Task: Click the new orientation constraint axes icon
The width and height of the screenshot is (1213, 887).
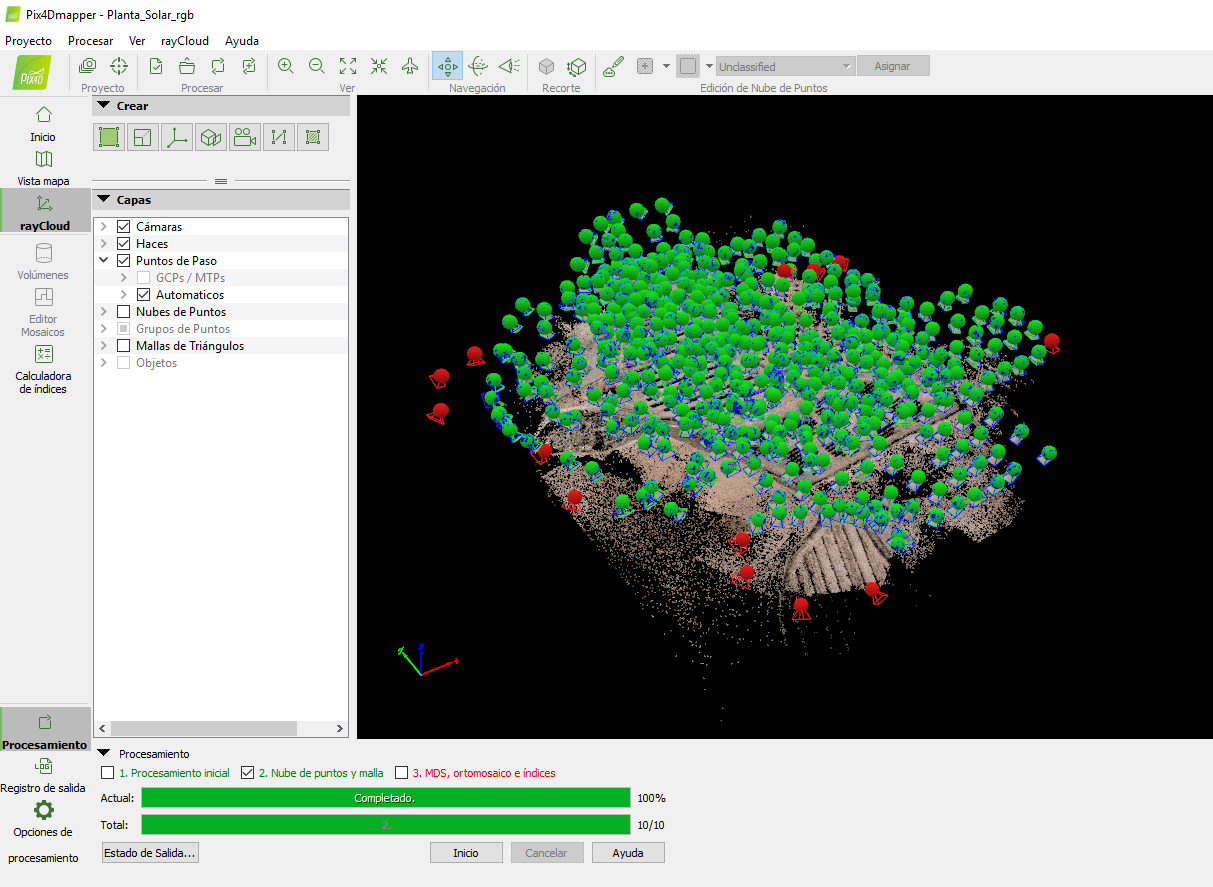Action: pos(177,137)
